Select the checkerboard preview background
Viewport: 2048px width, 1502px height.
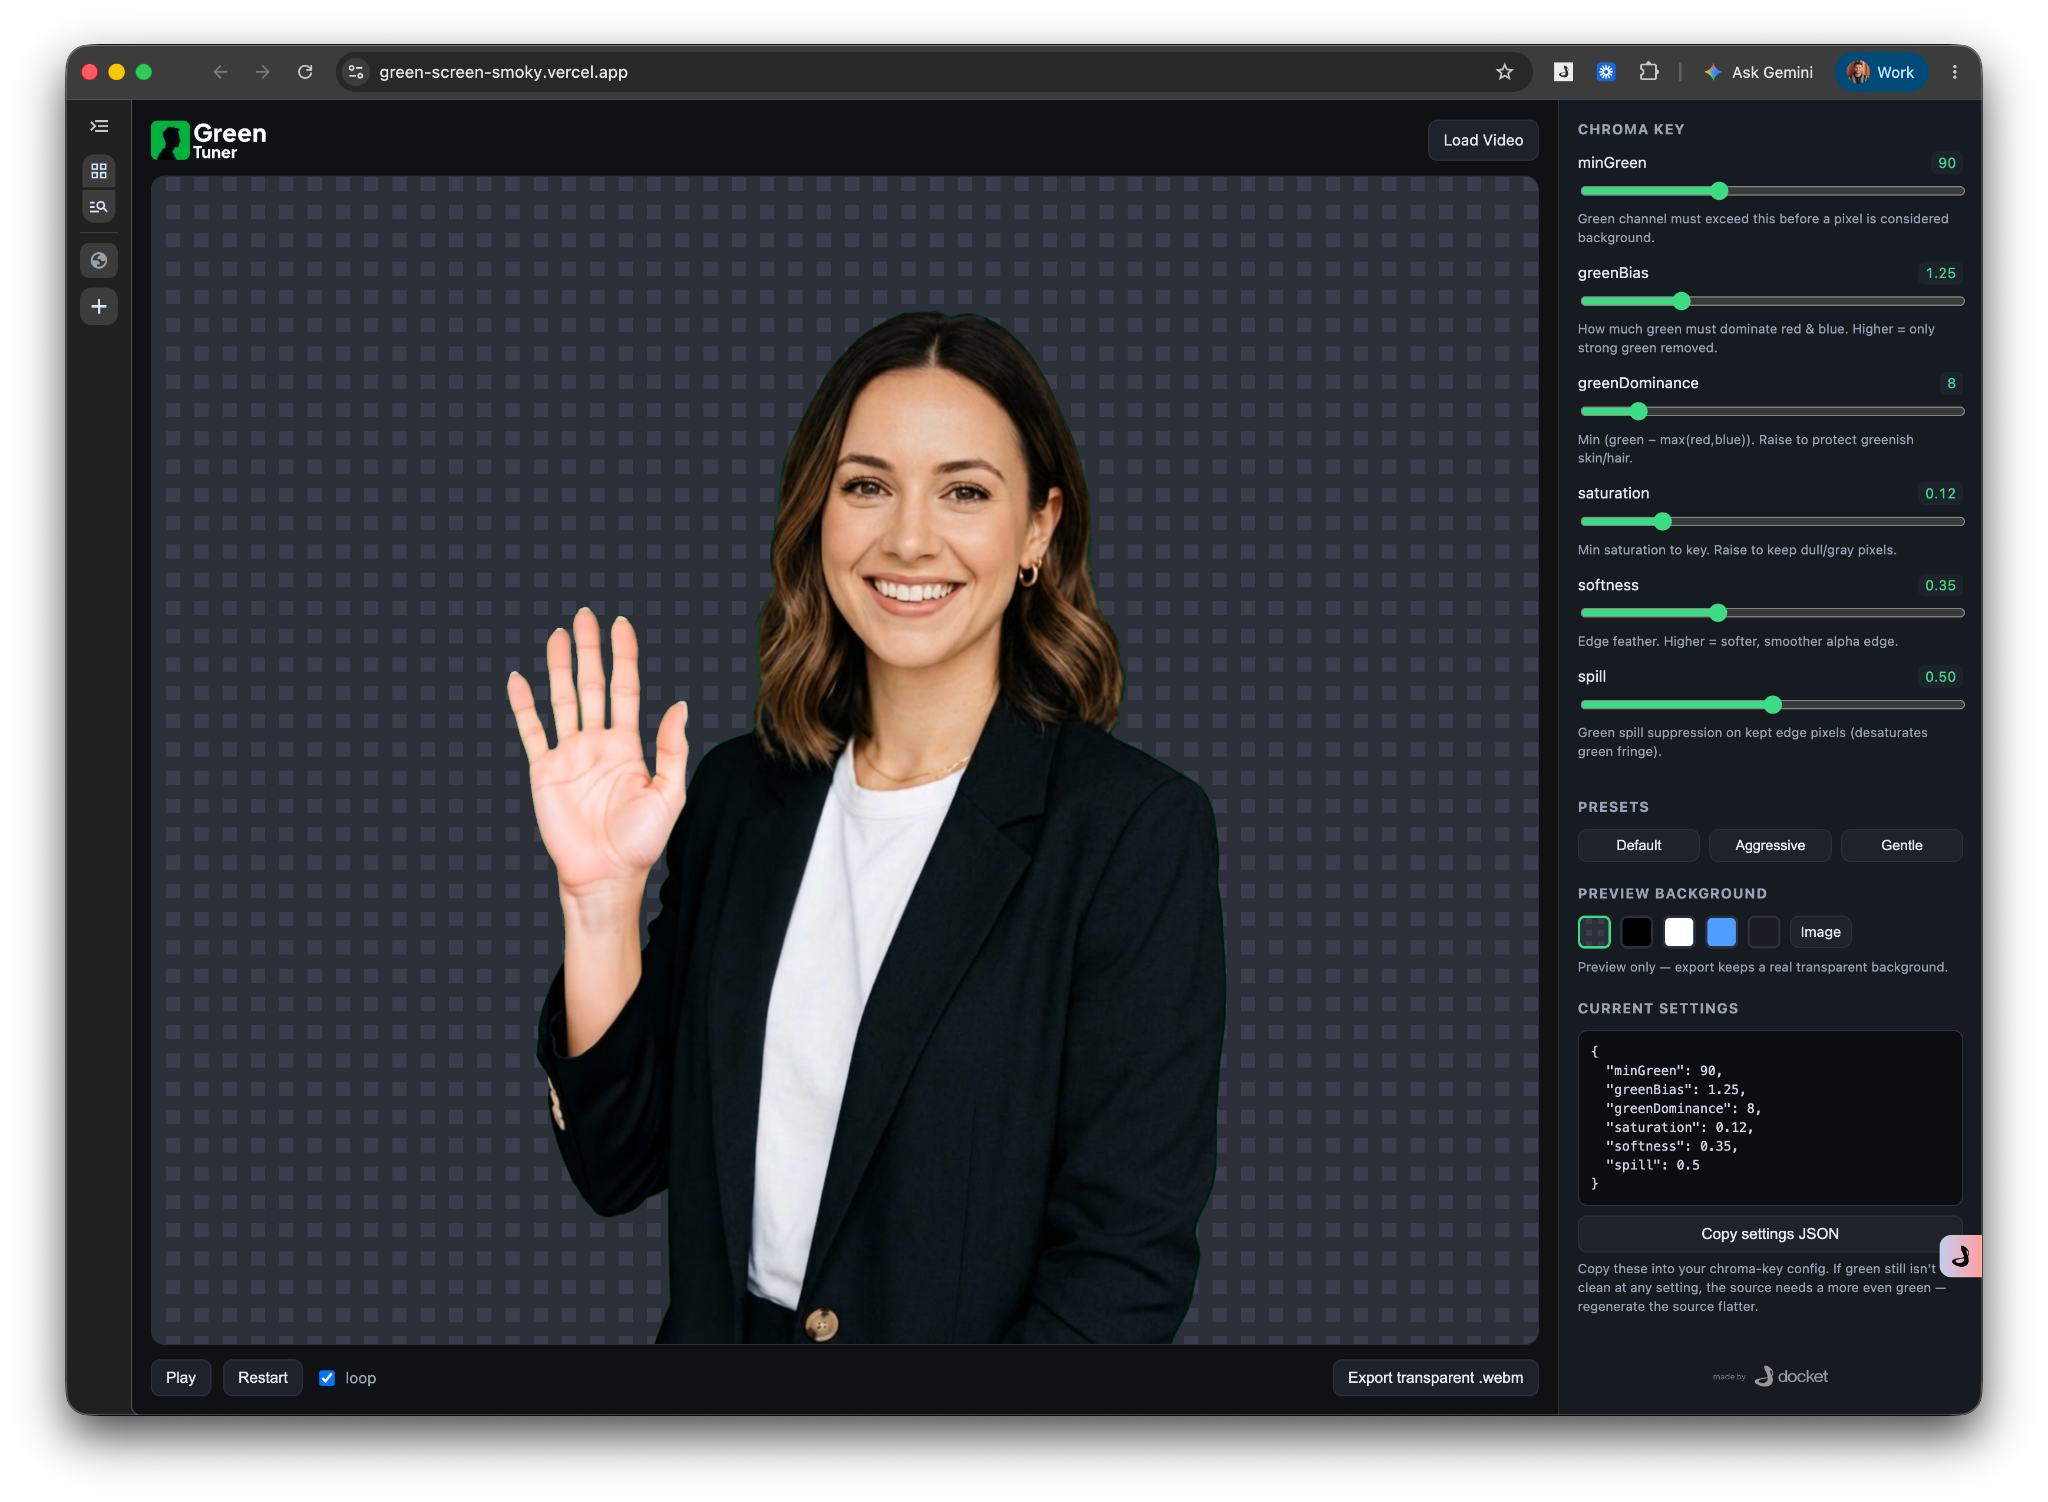[1594, 932]
